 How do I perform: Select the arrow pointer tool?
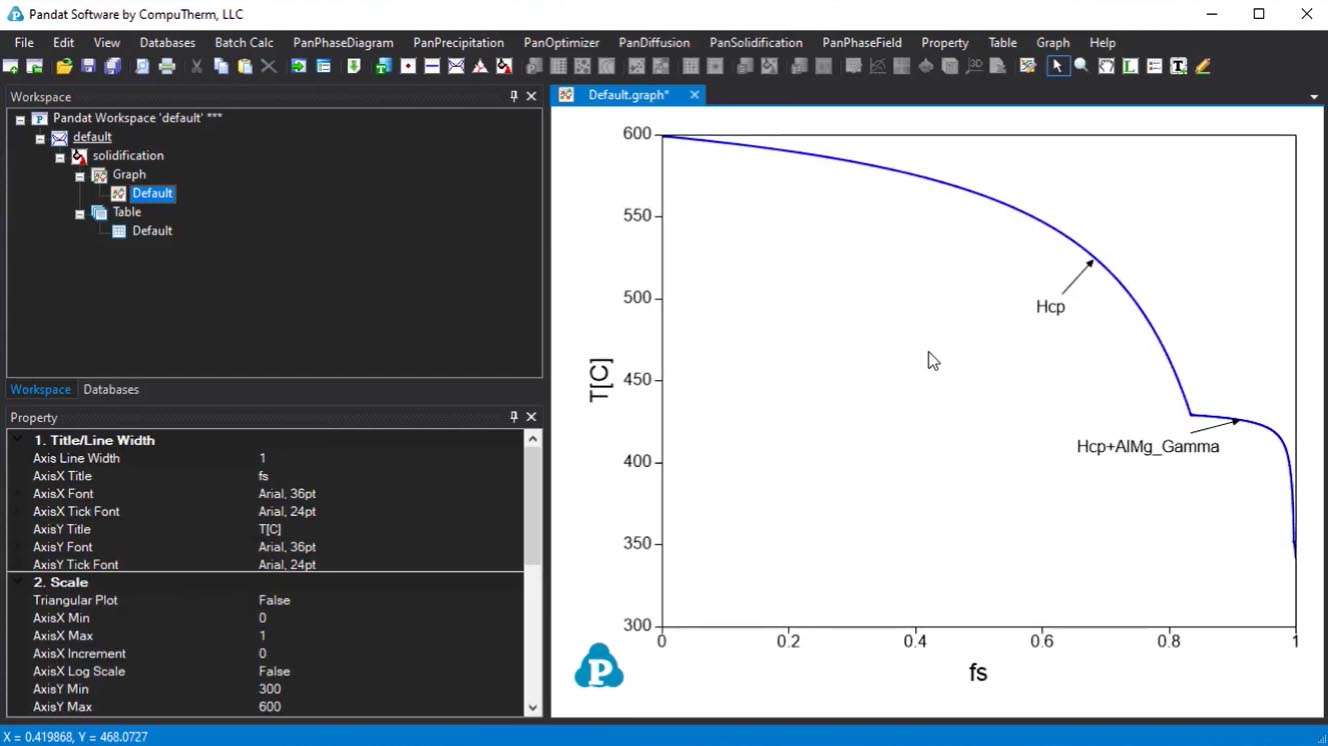click(1057, 67)
